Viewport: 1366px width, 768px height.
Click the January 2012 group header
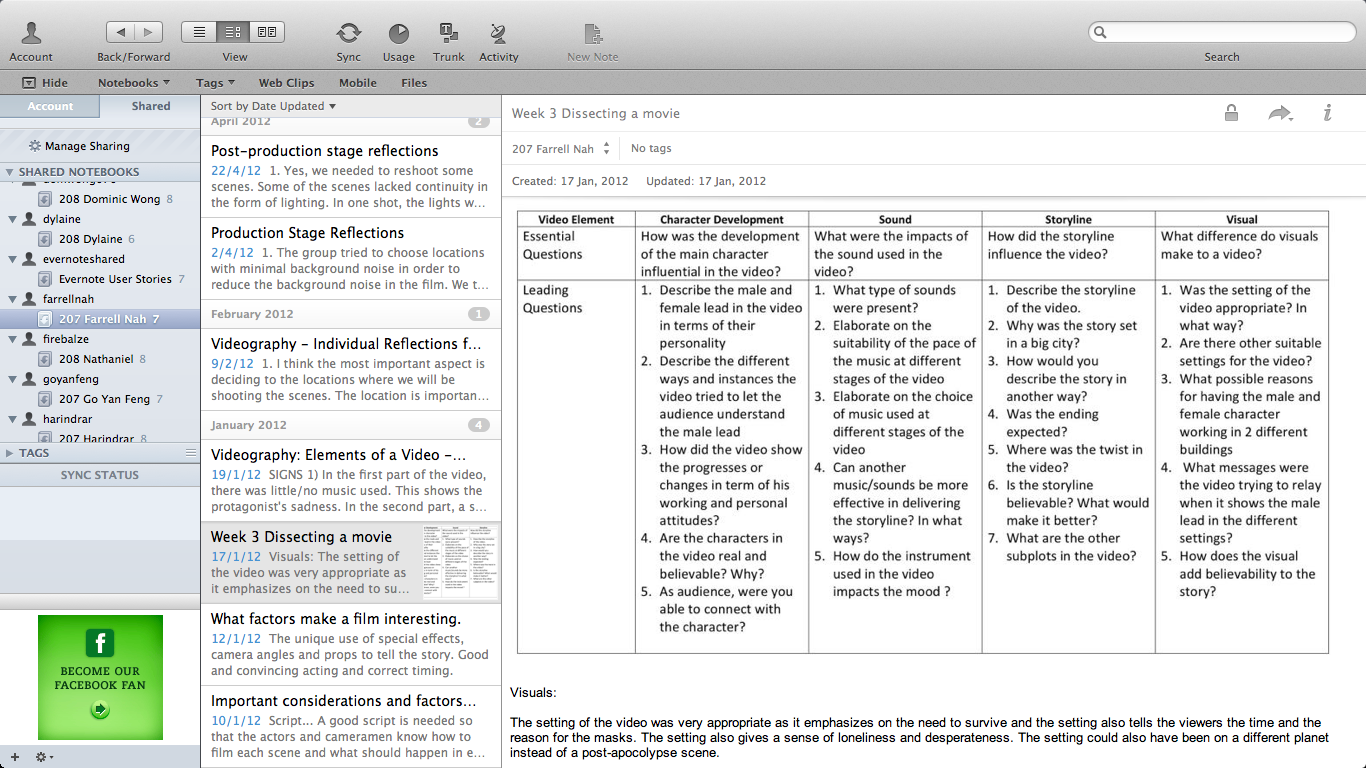[351, 425]
